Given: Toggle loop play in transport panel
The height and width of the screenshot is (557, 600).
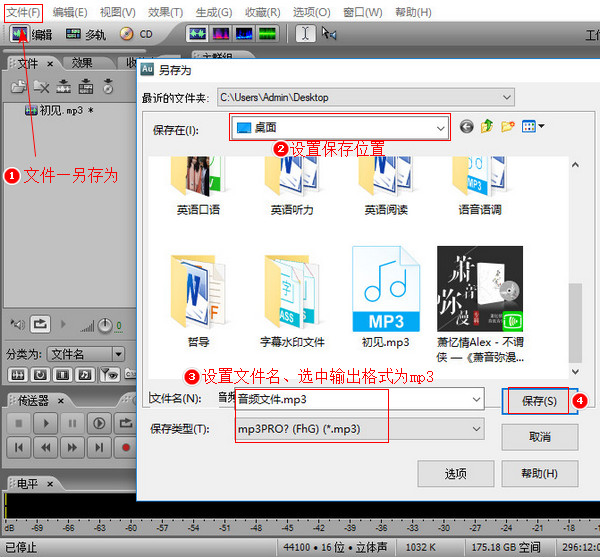Looking at the screenshot, I should coord(126,423).
